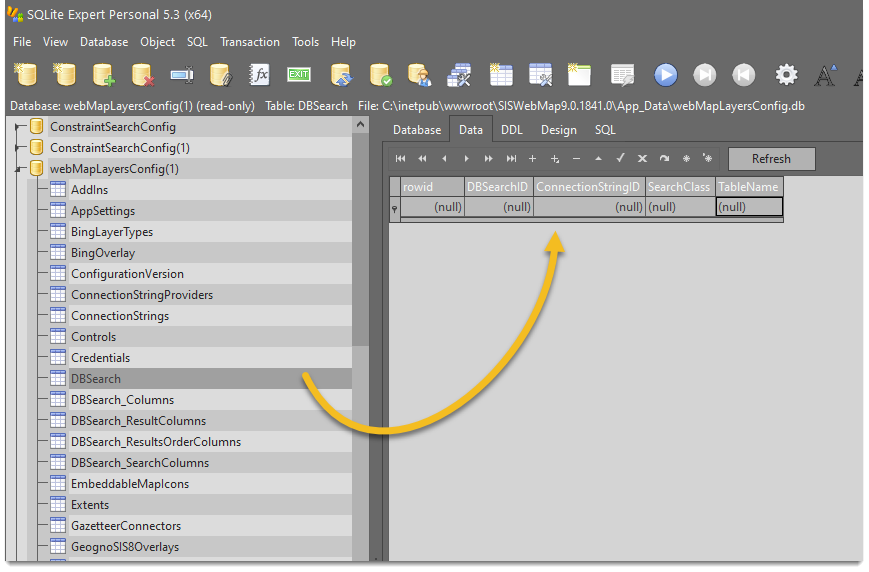Select the AddIns table
The image size is (869, 572).
click(89, 190)
